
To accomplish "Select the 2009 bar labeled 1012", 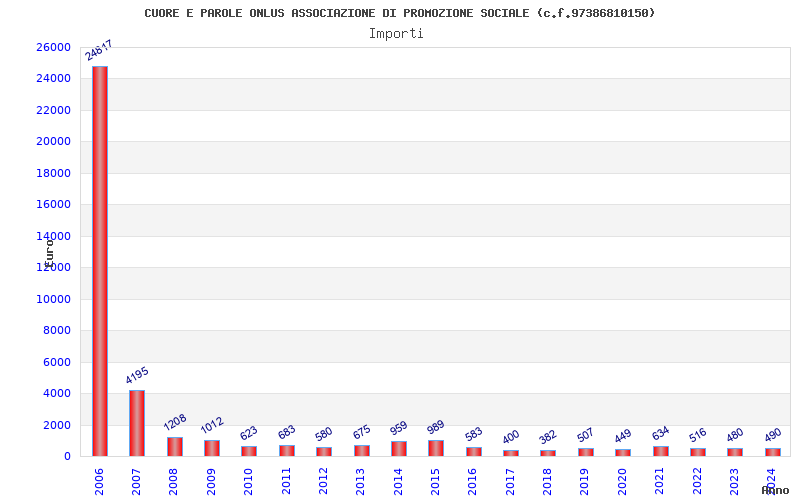I will 212,448.
